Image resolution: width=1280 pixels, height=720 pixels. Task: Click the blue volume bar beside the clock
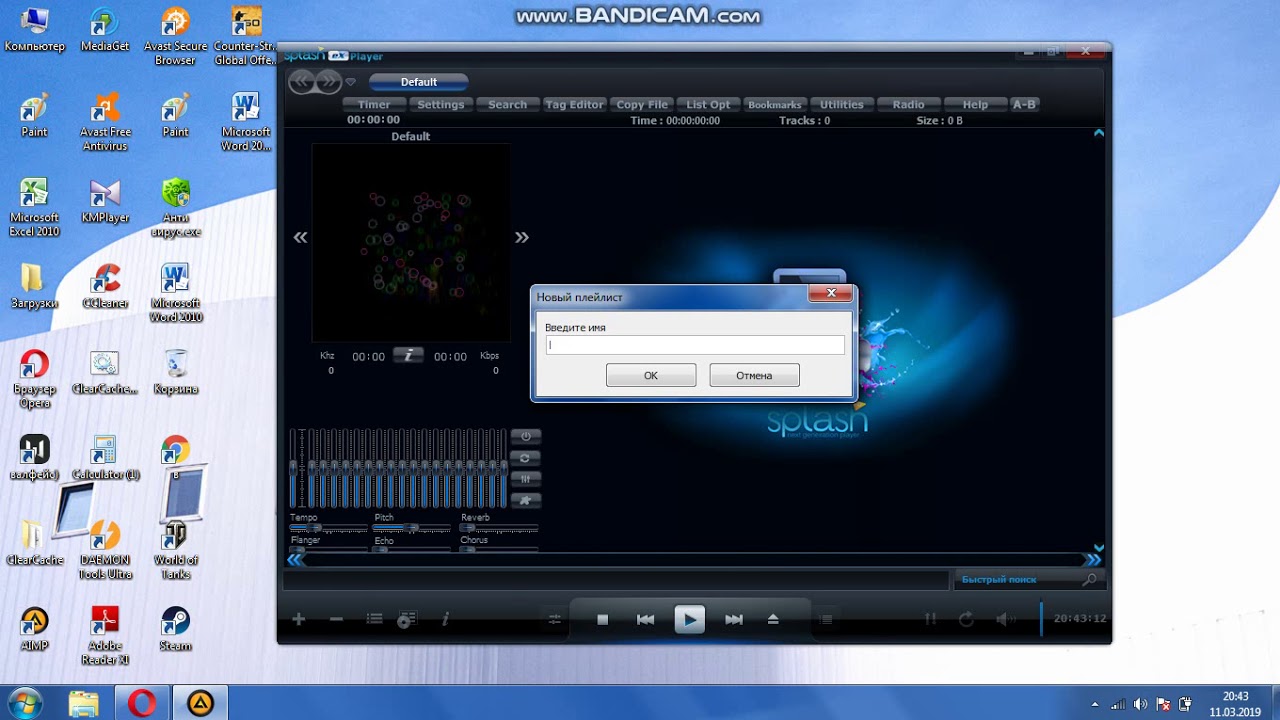[x=1041, y=619]
